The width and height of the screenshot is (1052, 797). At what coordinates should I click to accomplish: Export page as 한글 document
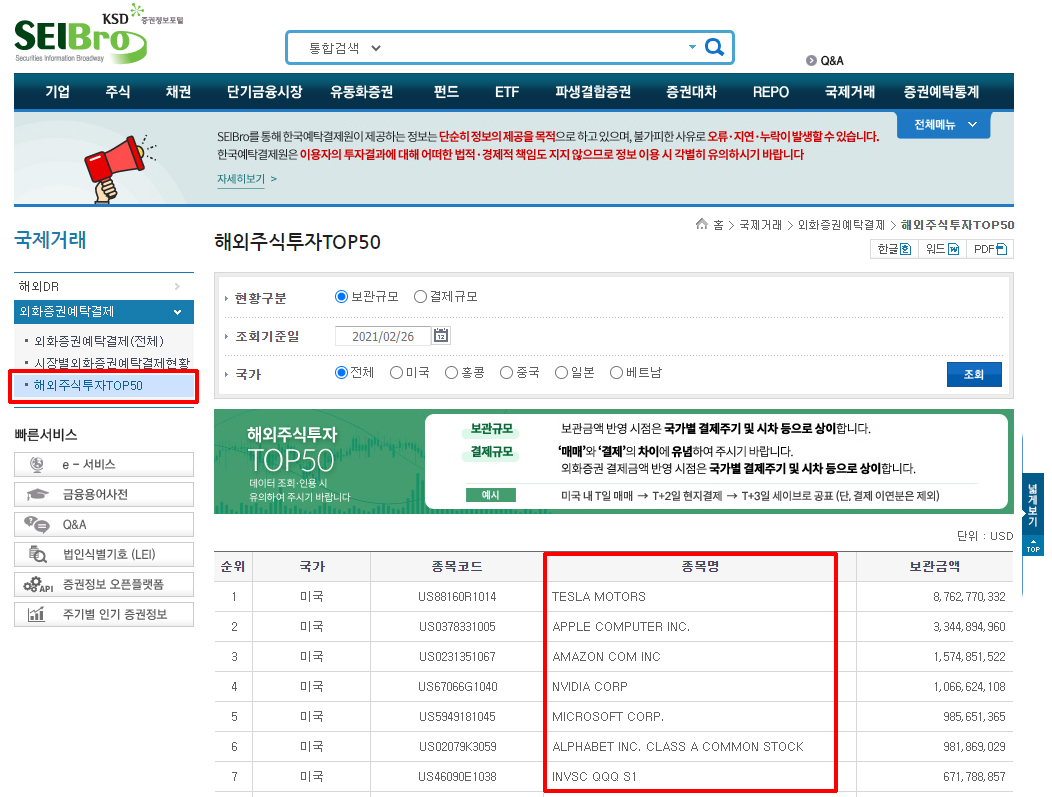click(894, 249)
